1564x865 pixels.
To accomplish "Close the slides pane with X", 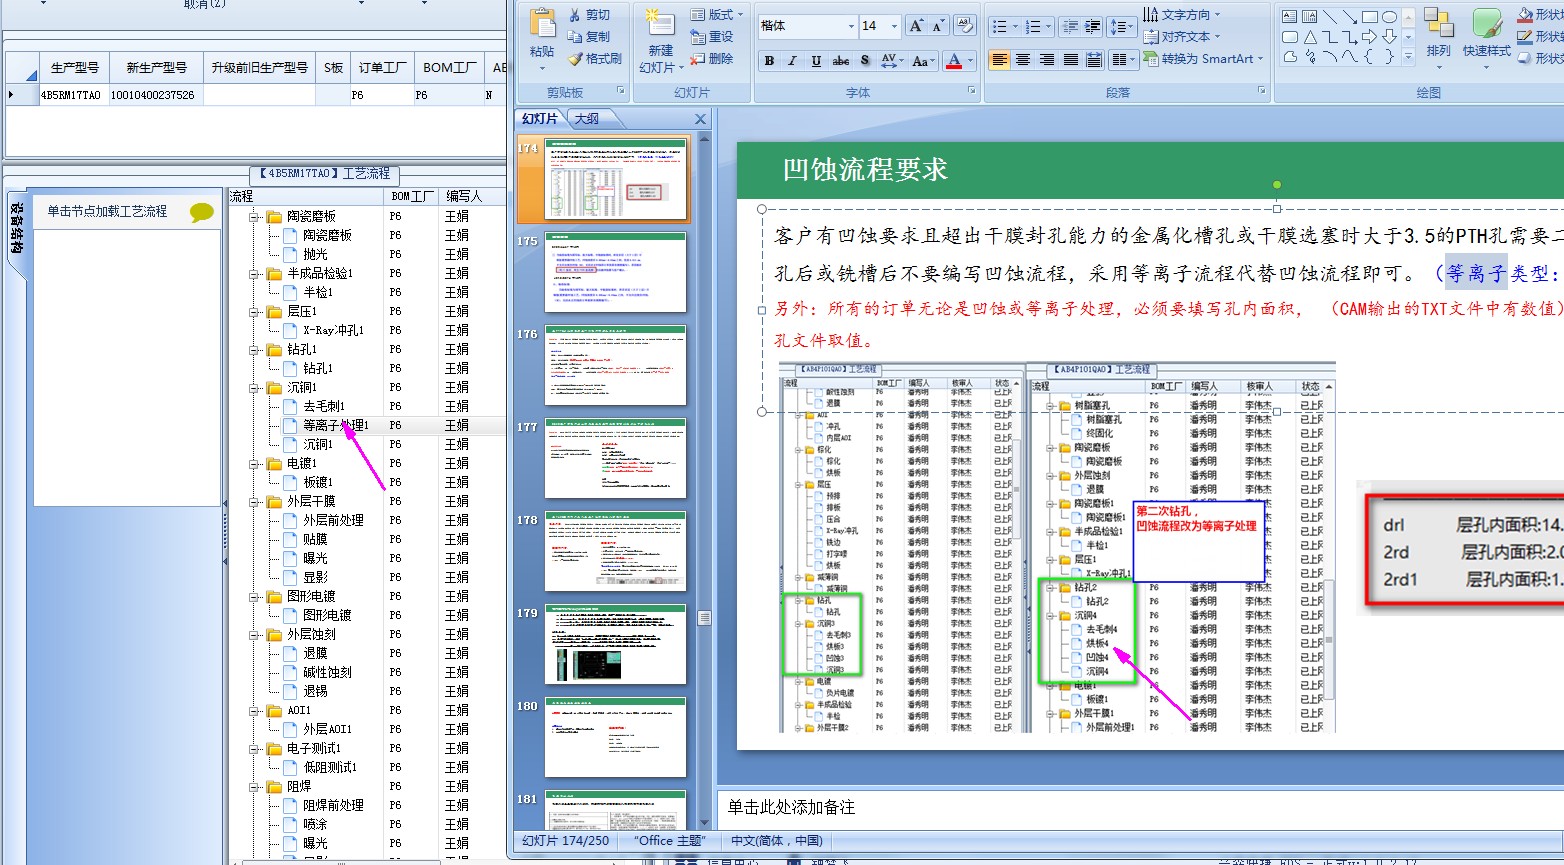I will pos(700,119).
